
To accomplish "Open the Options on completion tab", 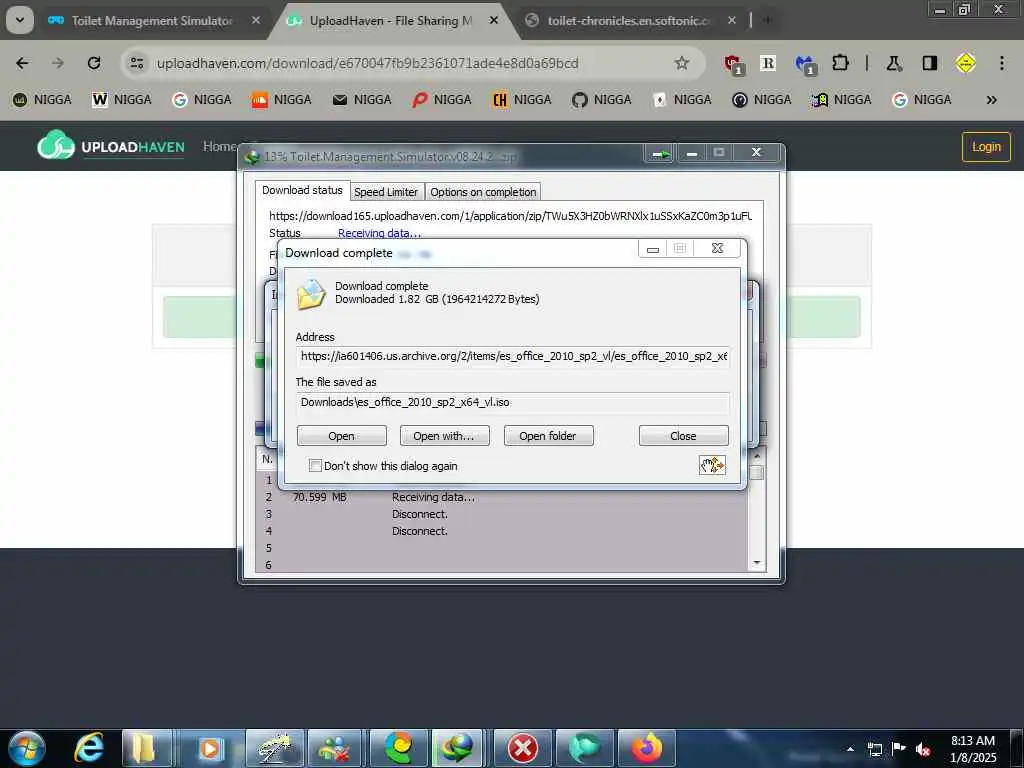I will tap(483, 192).
